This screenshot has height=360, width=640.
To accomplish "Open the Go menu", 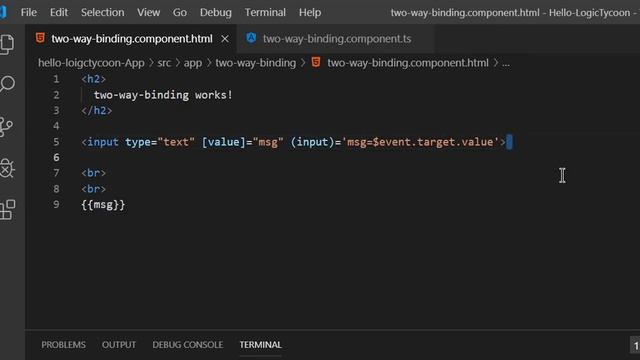I will click(x=180, y=12).
